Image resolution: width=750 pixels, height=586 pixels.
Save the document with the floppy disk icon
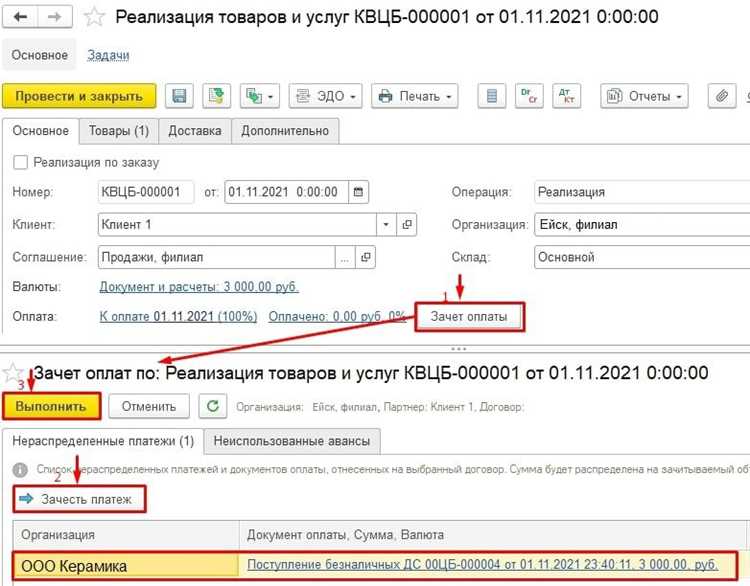179,96
